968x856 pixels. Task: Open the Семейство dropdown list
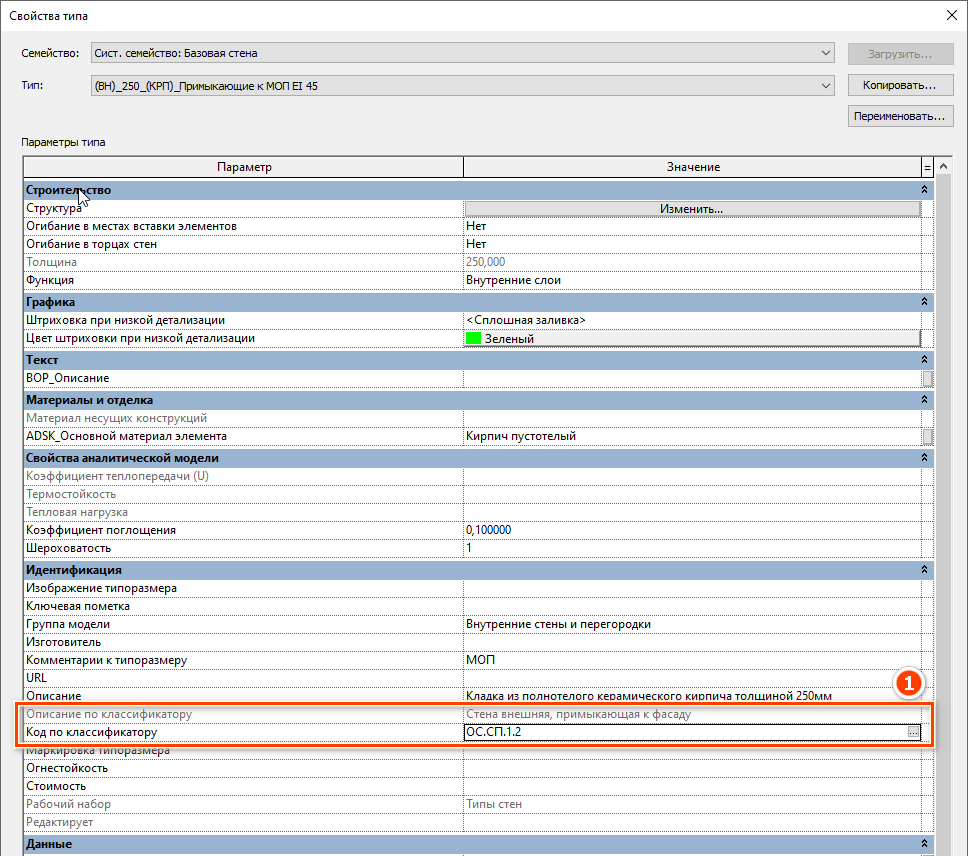point(825,53)
